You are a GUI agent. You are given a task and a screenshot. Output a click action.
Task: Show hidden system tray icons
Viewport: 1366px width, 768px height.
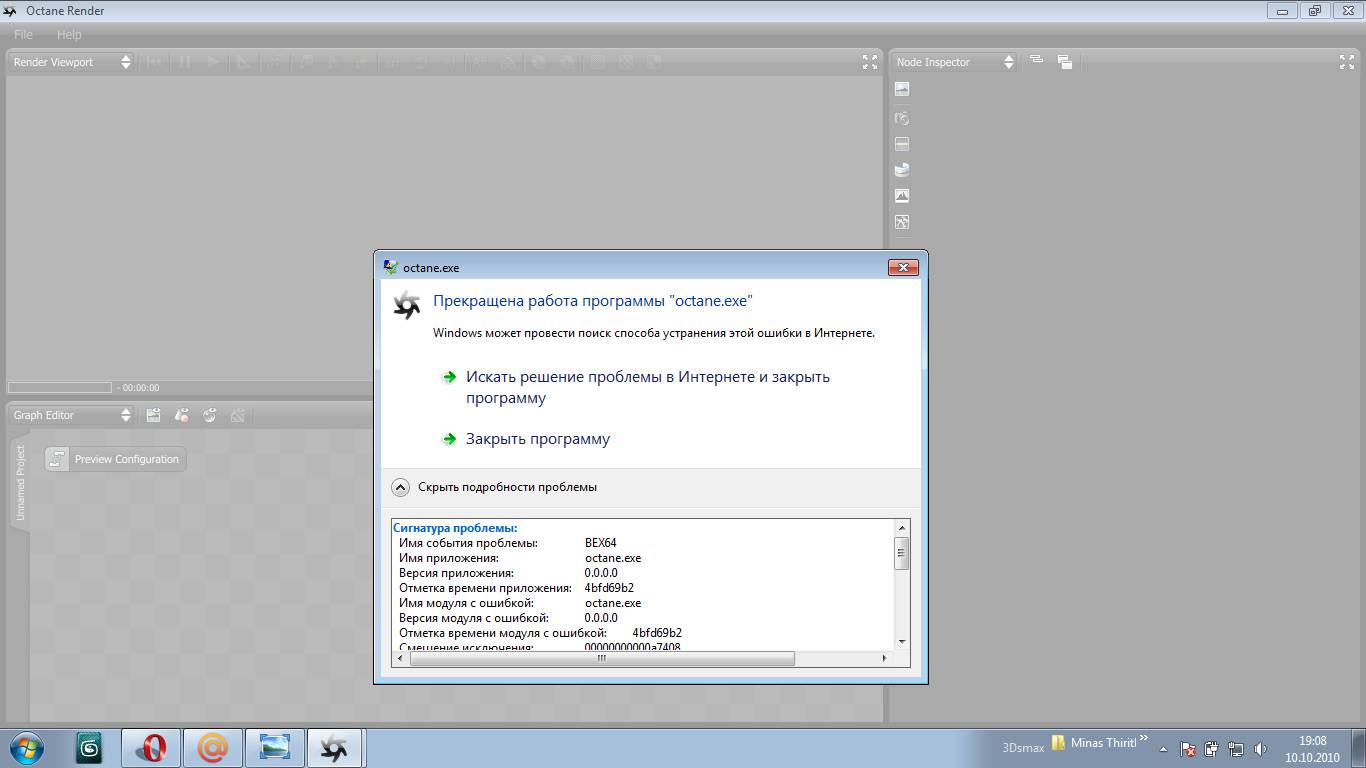click(x=1163, y=748)
